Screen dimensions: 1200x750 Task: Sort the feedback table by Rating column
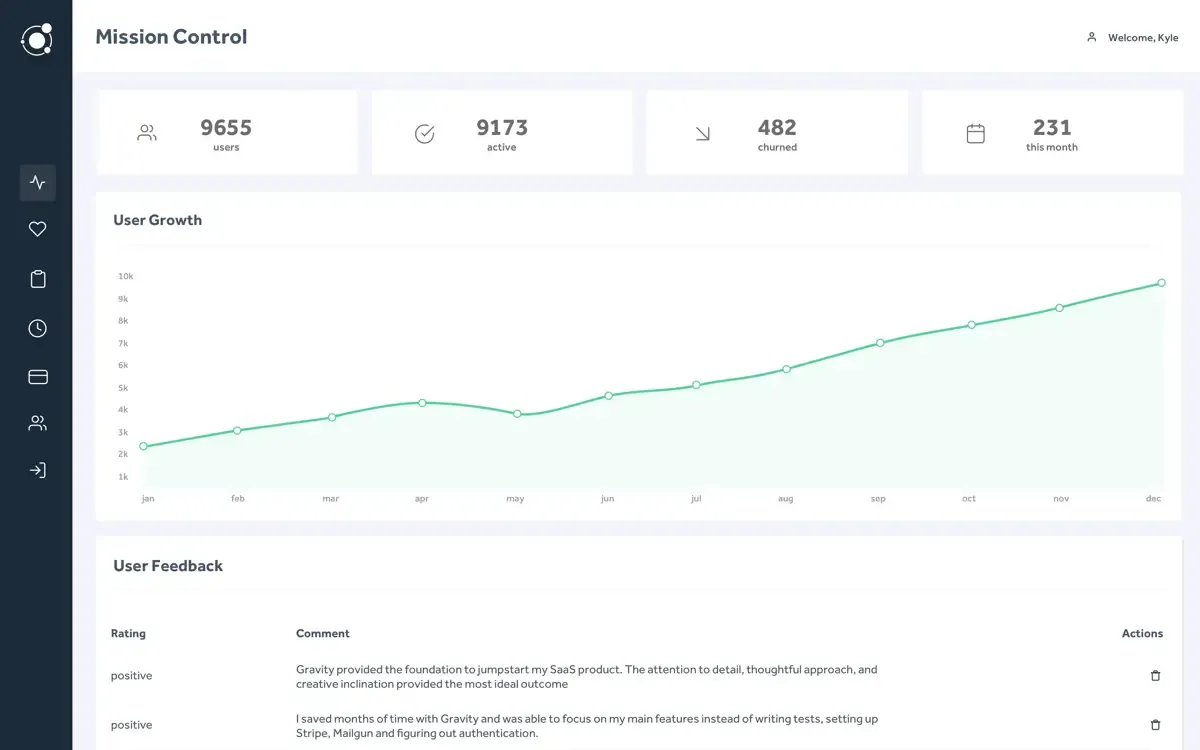pos(128,633)
